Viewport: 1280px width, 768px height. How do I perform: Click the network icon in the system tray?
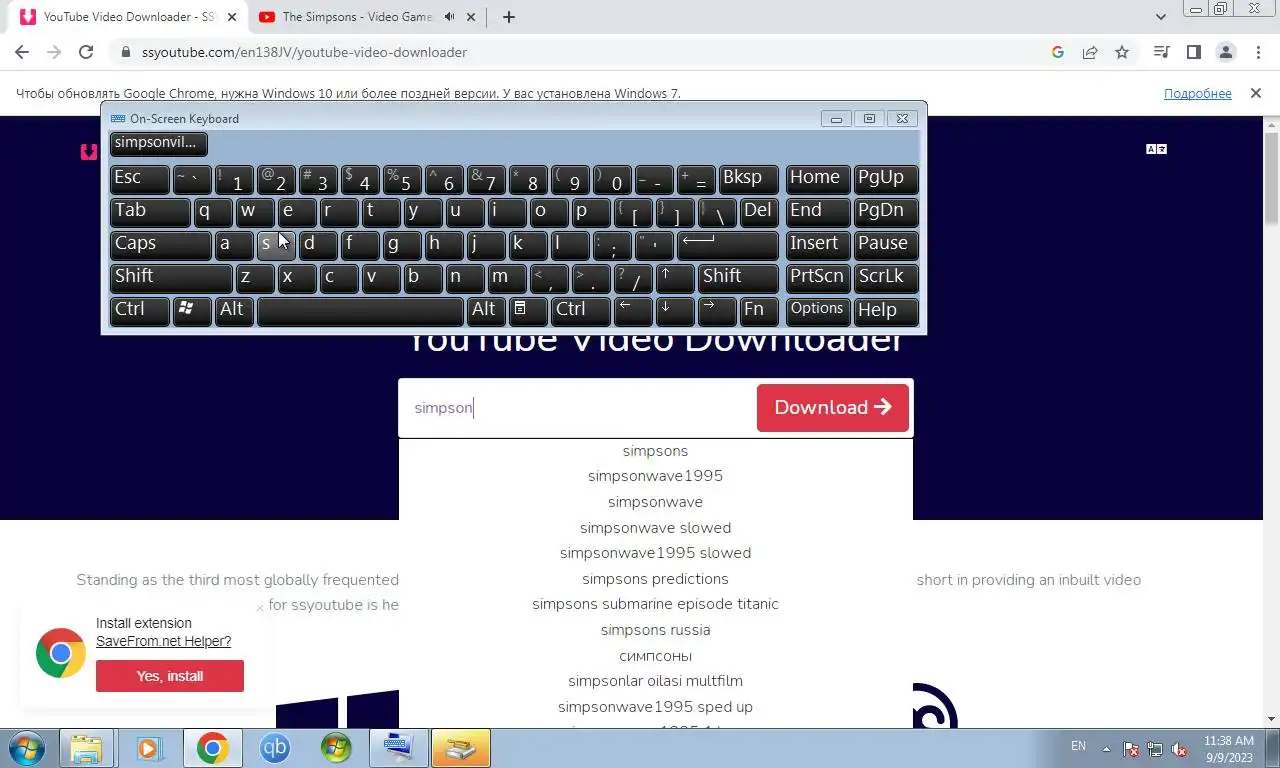pyautogui.click(x=1155, y=748)
